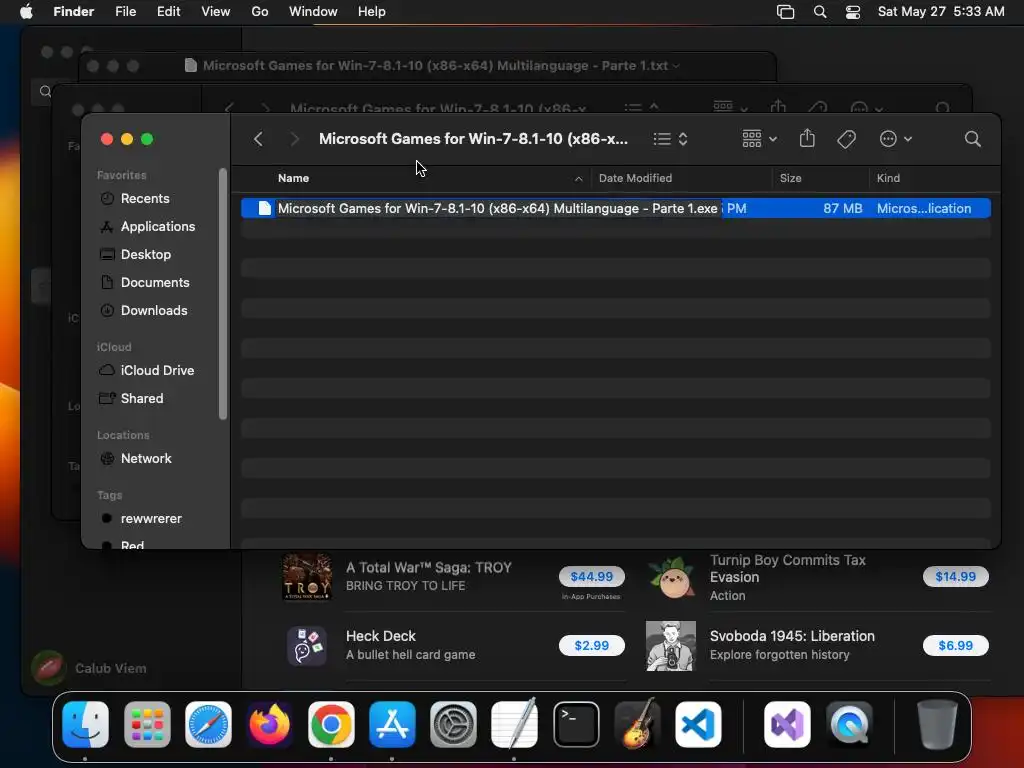The width and height of the screenshot is (1024, 768).
Task: Click the date and time clock
Action: pyautogui.click(x=941, y=12)
